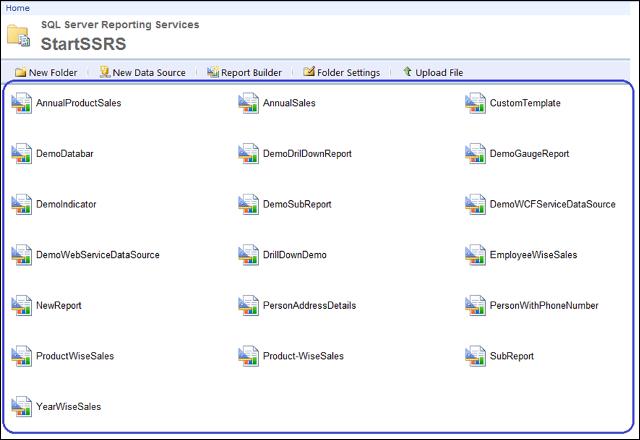The width and height of the screenshot is (640, 440).
Task: Click the DemoWebServiceDataSource report icon
Action: point(22,255)
